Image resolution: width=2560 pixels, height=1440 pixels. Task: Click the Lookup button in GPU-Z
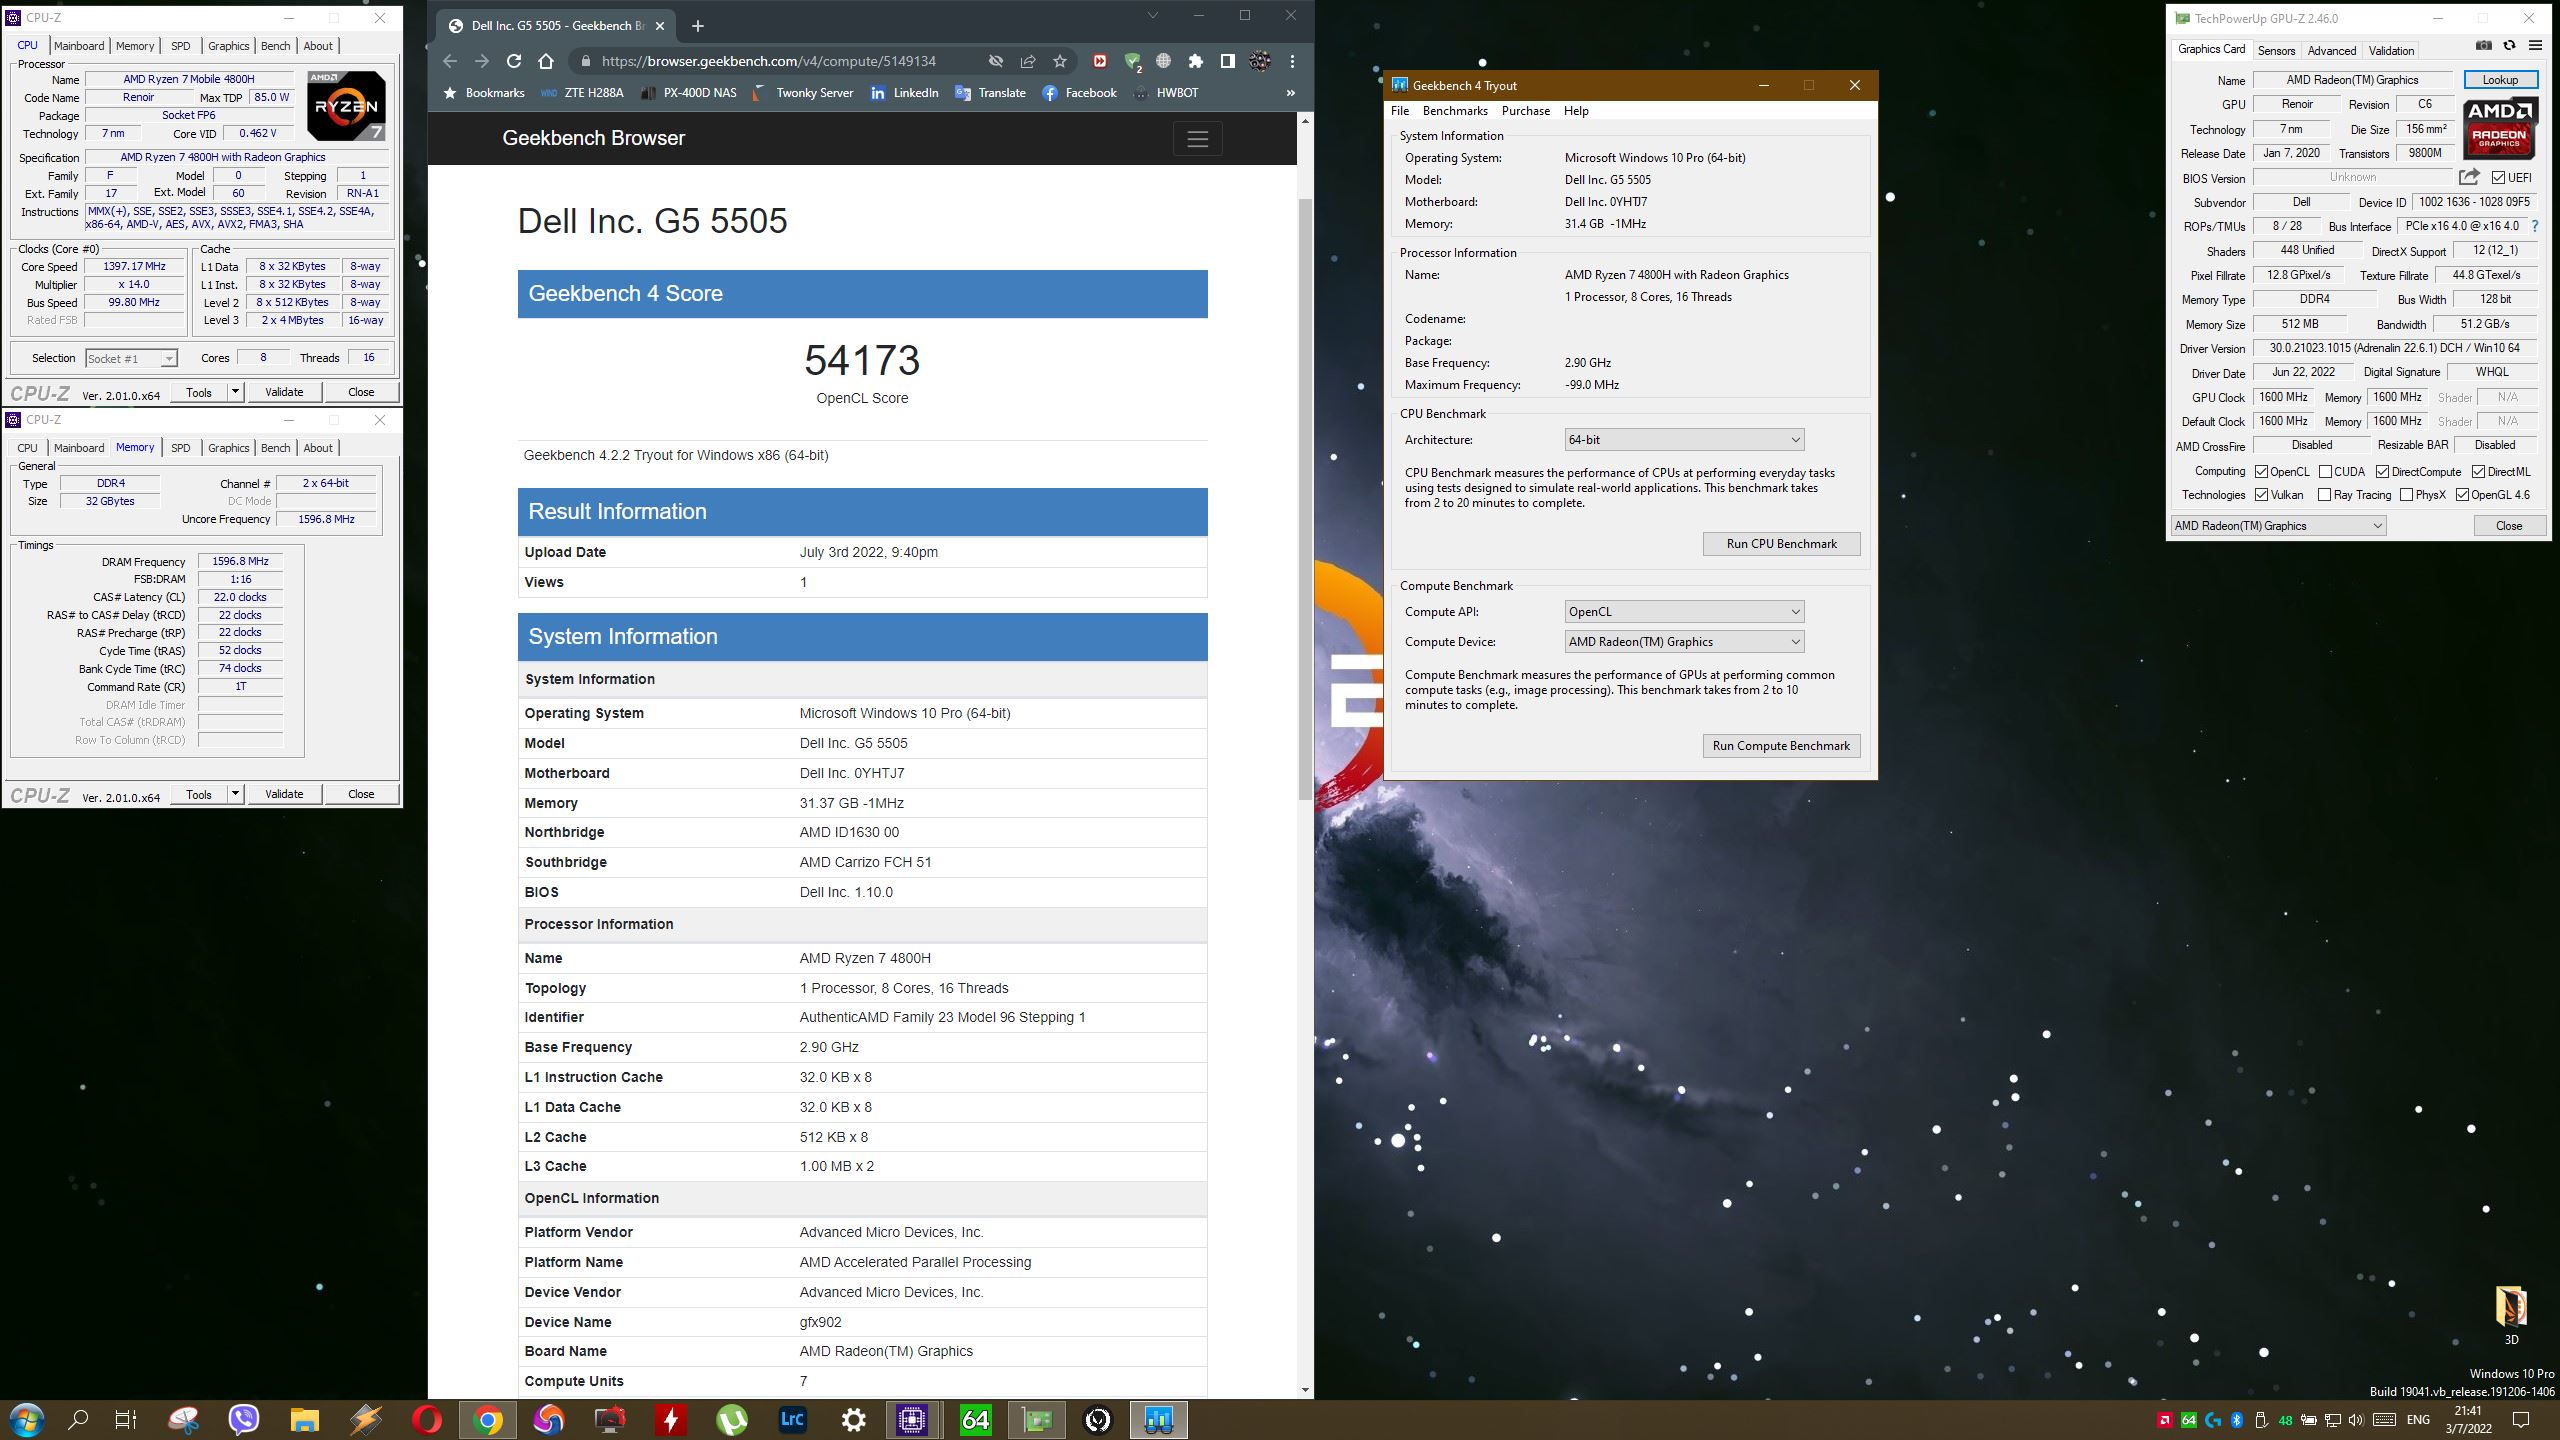(x=2500, y=80)
